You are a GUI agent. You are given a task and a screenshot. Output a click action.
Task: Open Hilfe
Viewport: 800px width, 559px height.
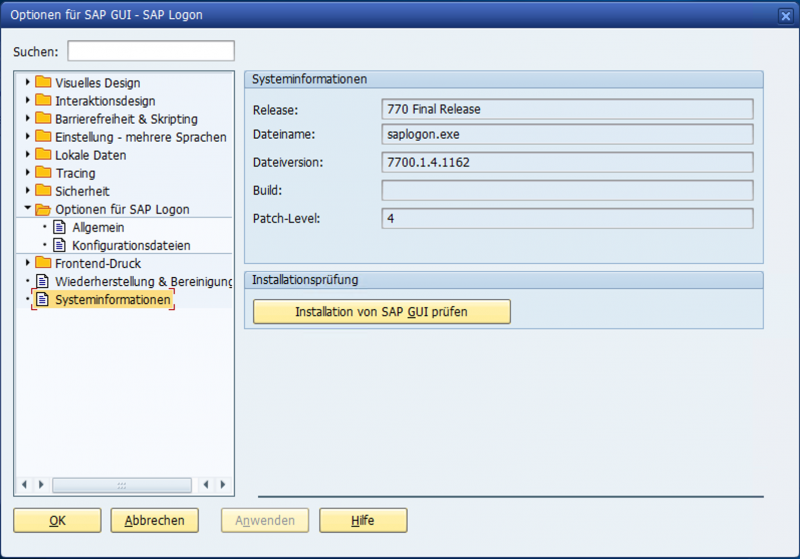pos(363,520)
